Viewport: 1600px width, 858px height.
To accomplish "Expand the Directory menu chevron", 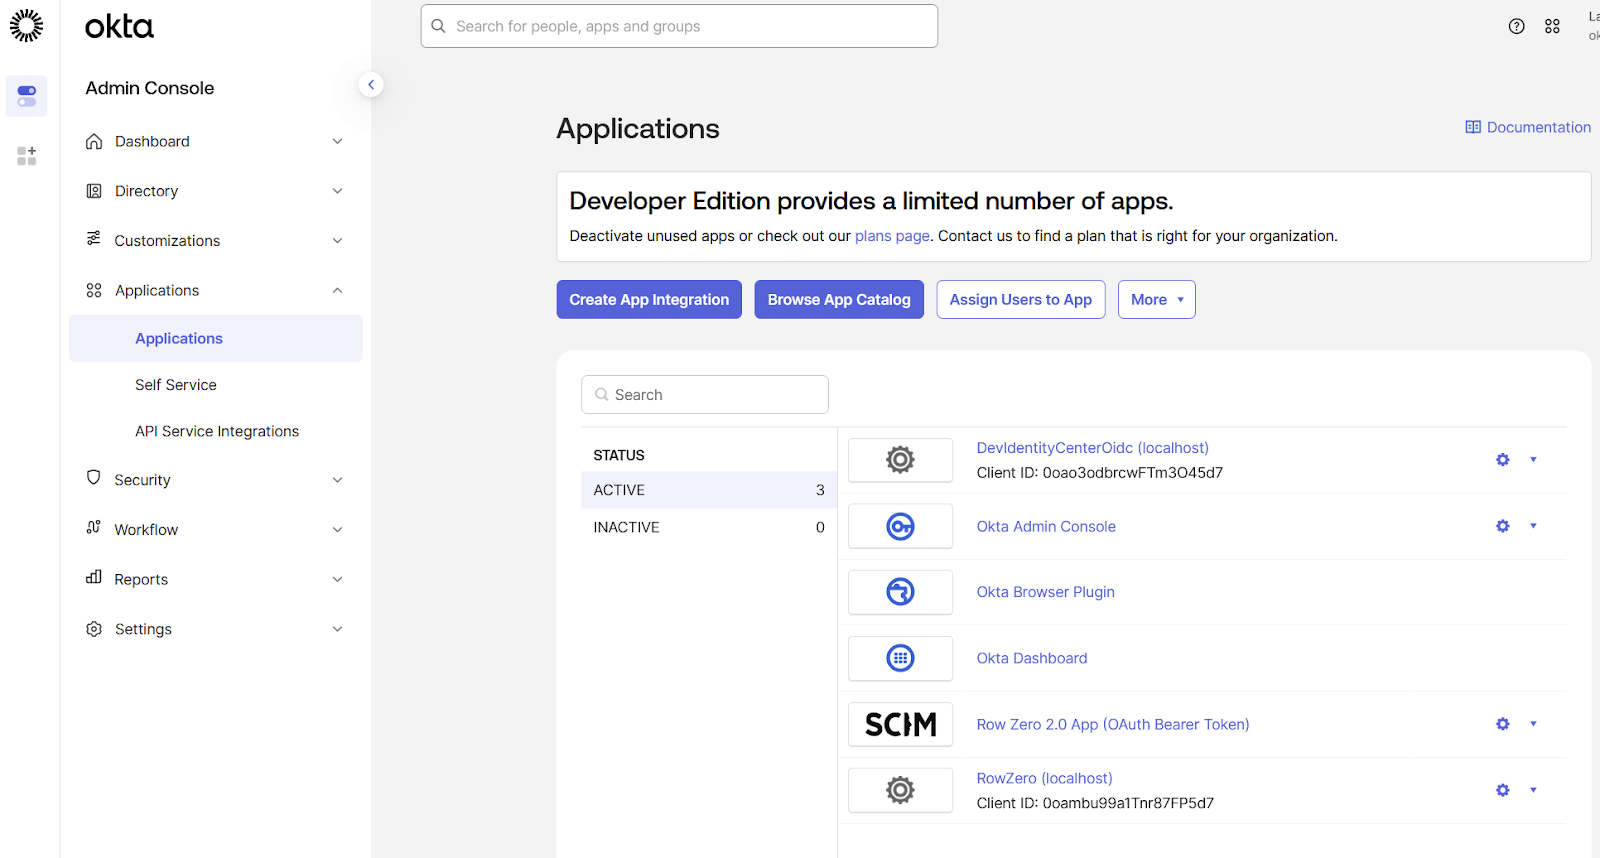I will pyautogui.click(x=337, y=191).
